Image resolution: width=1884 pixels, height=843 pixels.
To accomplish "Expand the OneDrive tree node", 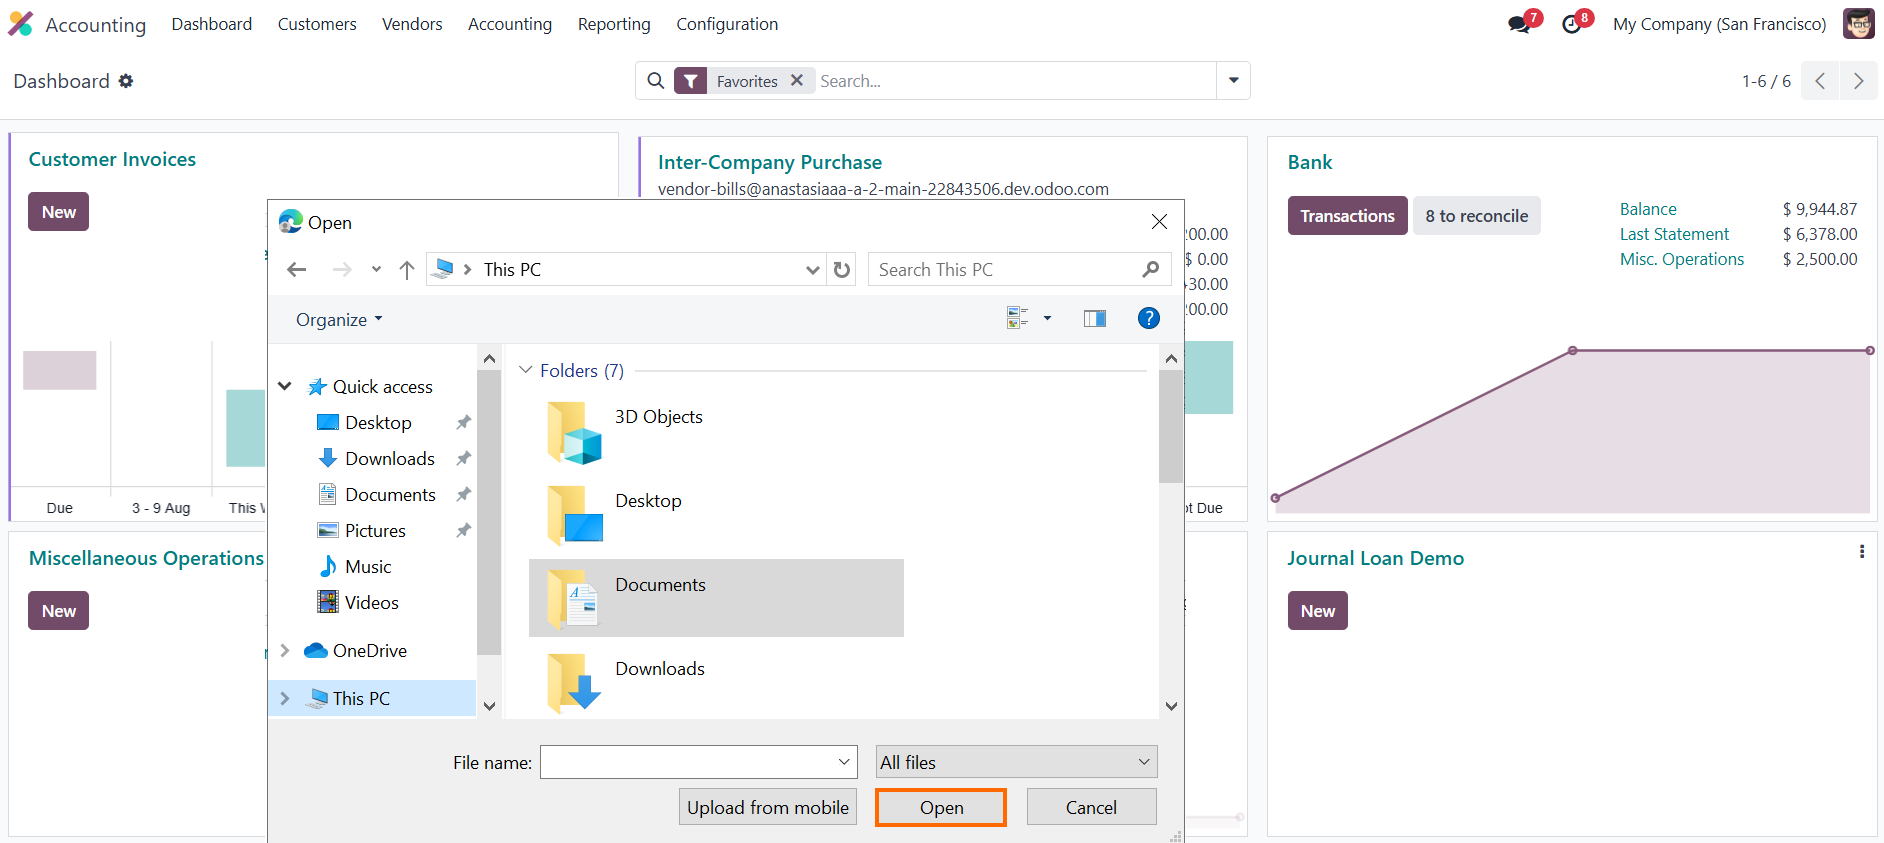I will pyautogui.click(x=285, y=651).
